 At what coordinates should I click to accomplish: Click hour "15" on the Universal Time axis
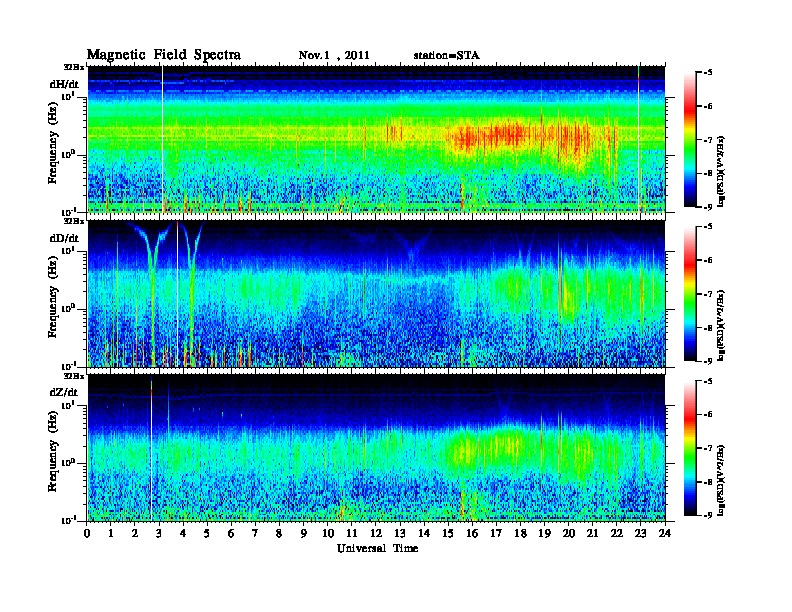448,533
